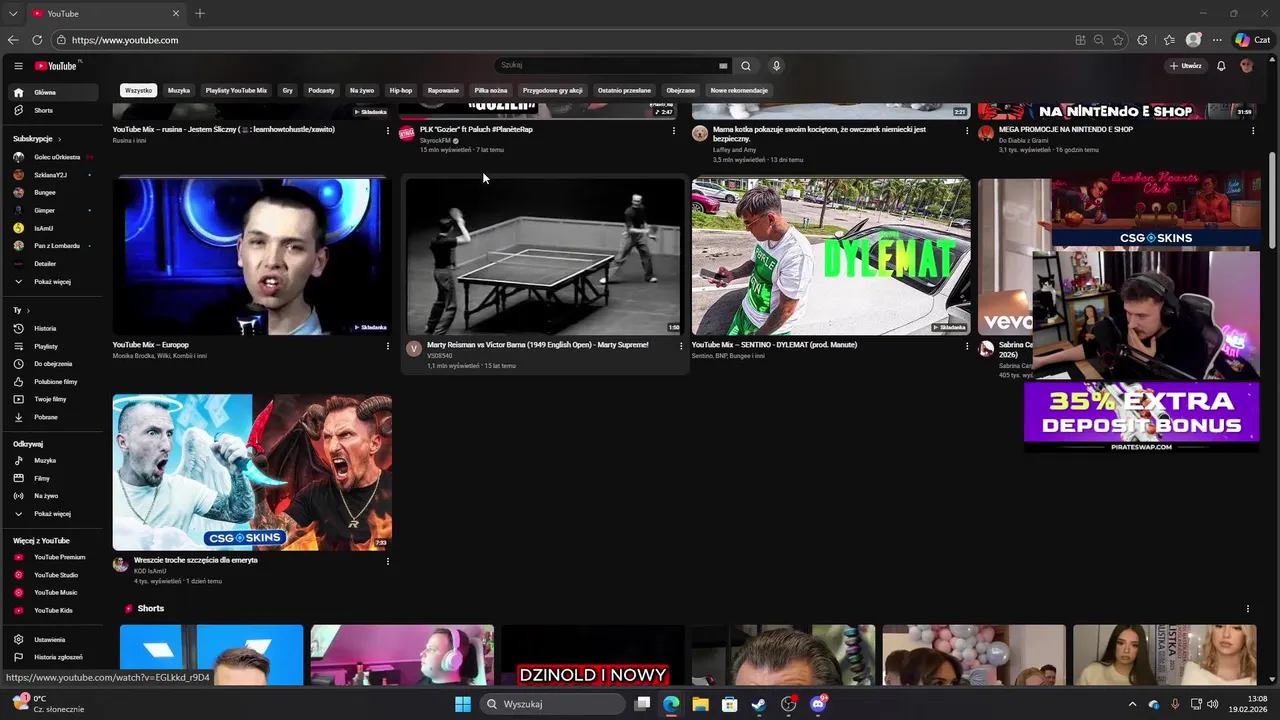1280x720 pixels.
Task: Open the Gimper subscription channel
Action: coord(52,210)
